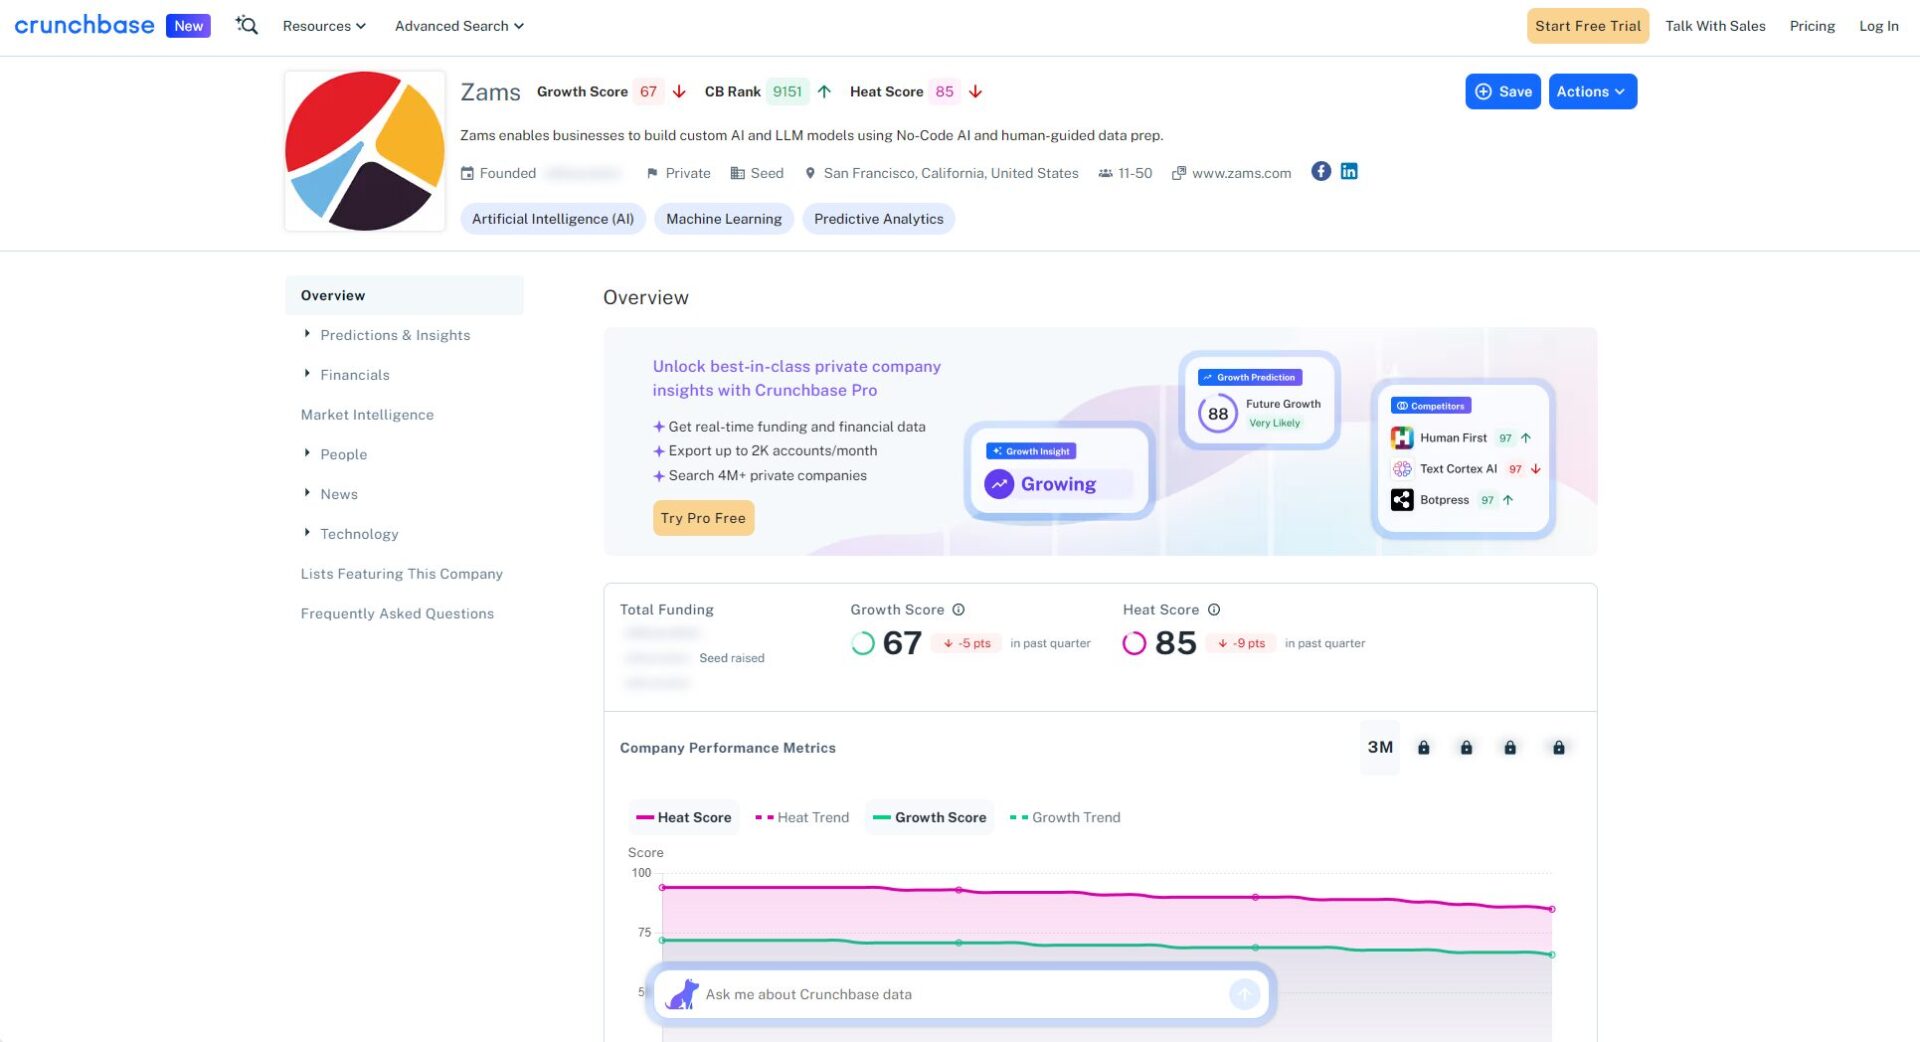Screen dimensions: 1920x1042
Task: Click the Zams company logo
Action: click(x=365, y=151)
